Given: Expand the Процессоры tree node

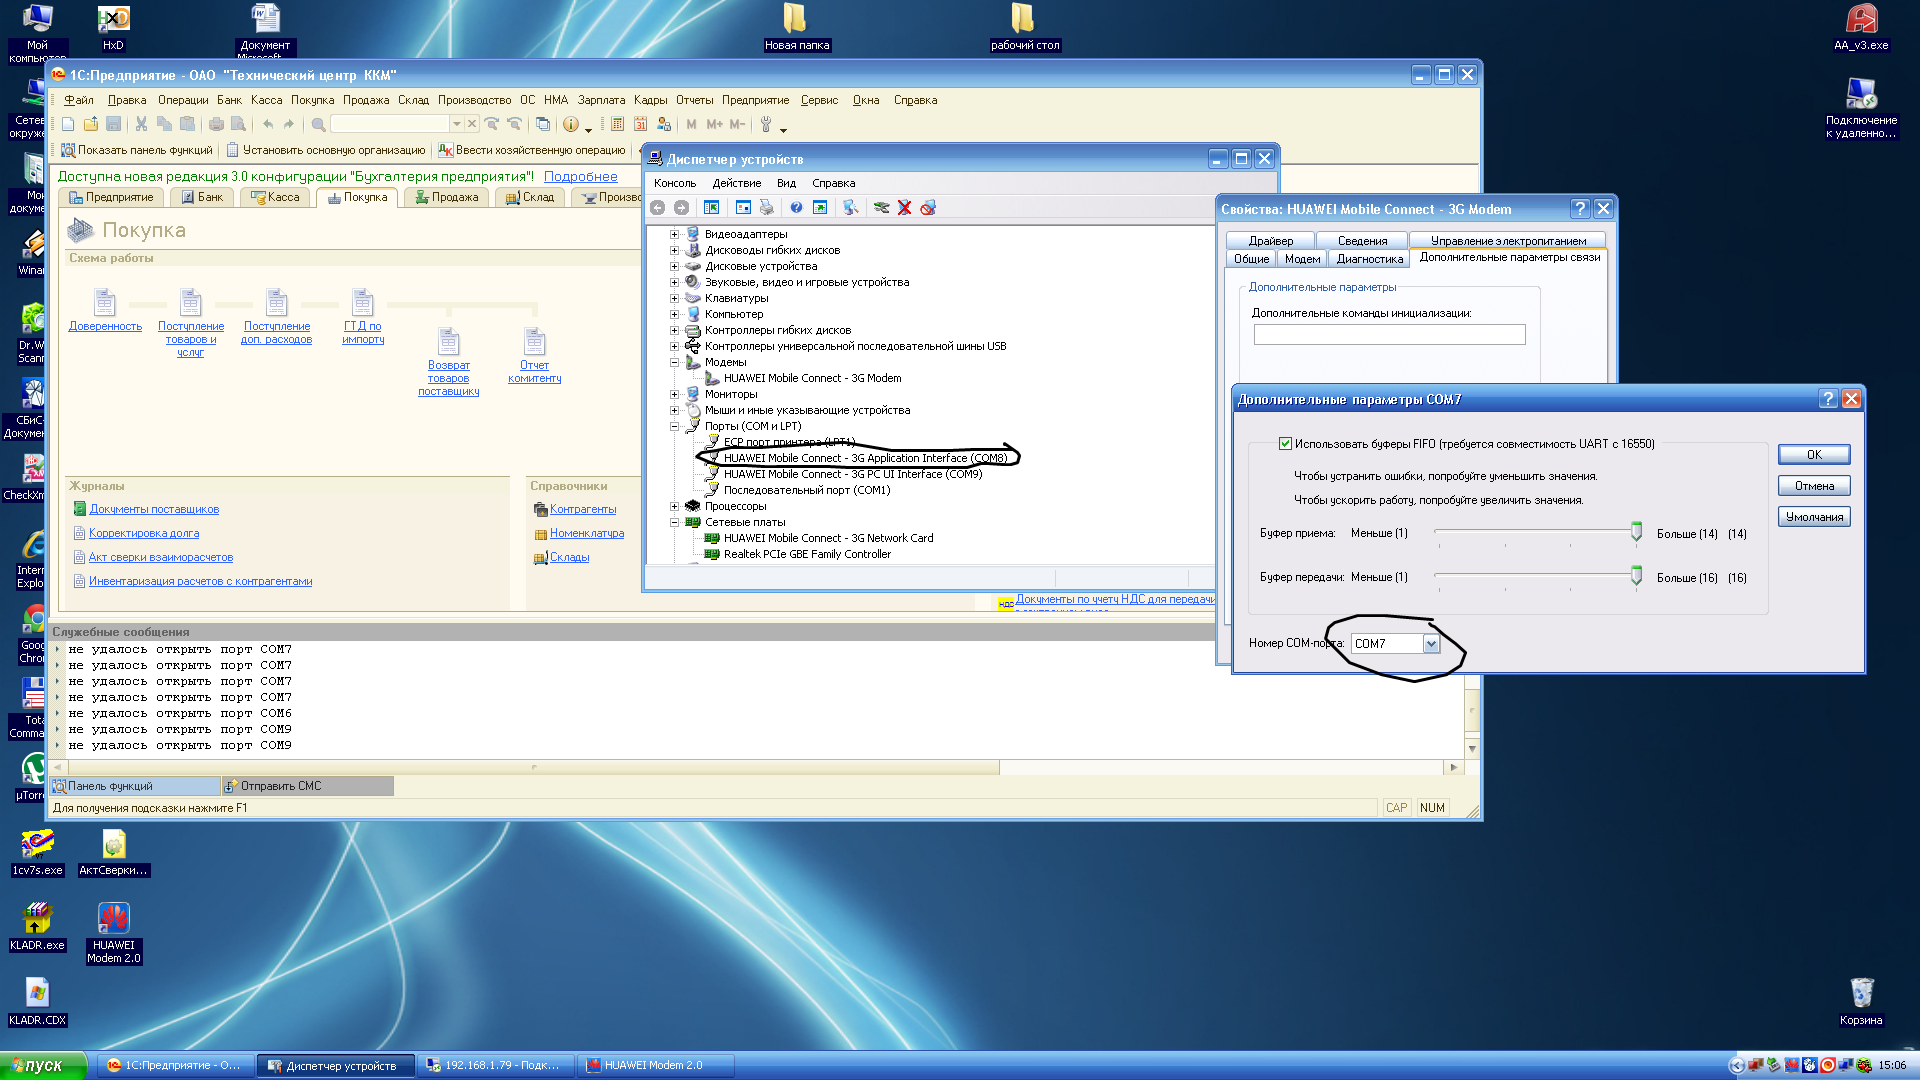Looking at the screenshot, I should [674, 506].
